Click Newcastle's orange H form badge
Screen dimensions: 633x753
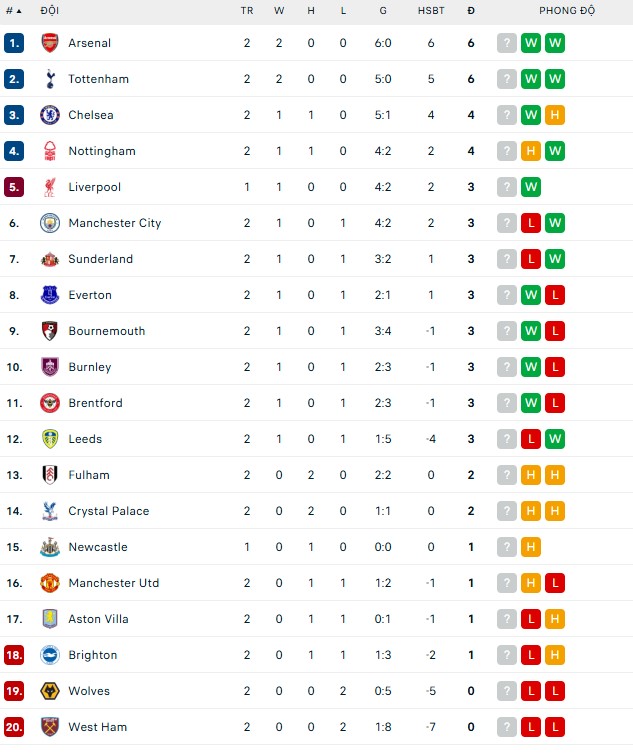point(531,547)
